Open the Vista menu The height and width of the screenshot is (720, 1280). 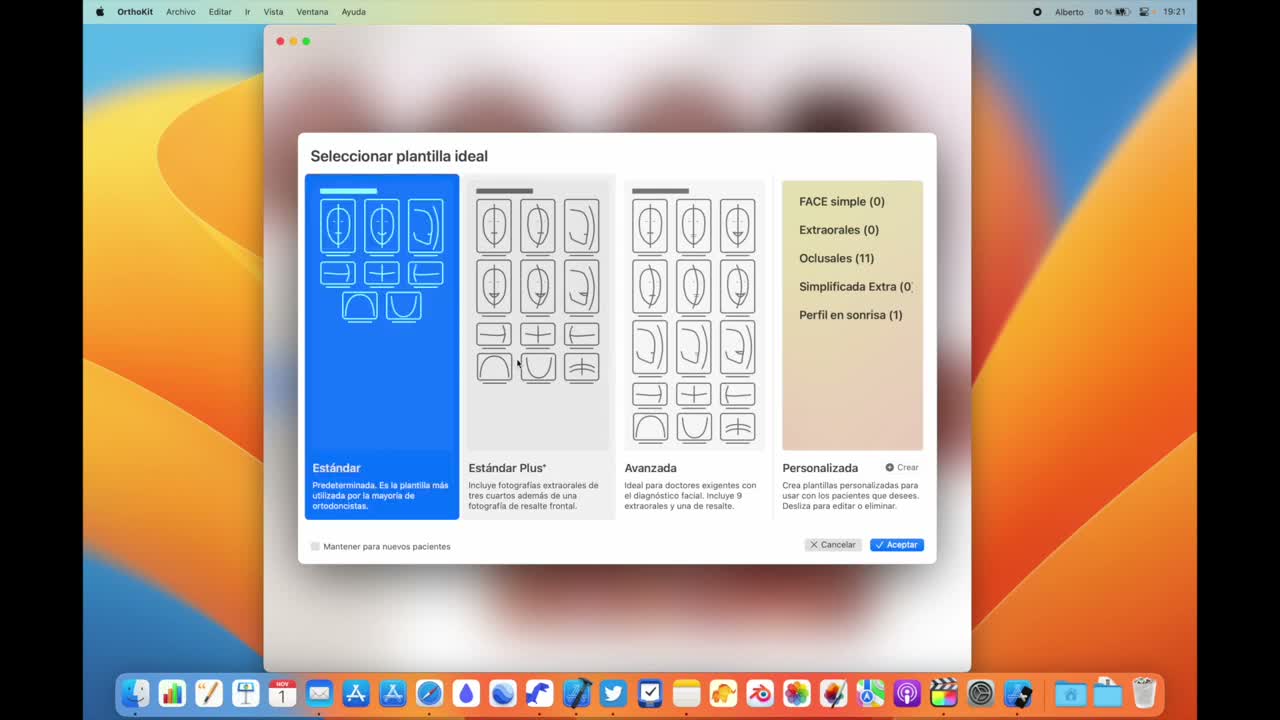[x=273, y=12]
